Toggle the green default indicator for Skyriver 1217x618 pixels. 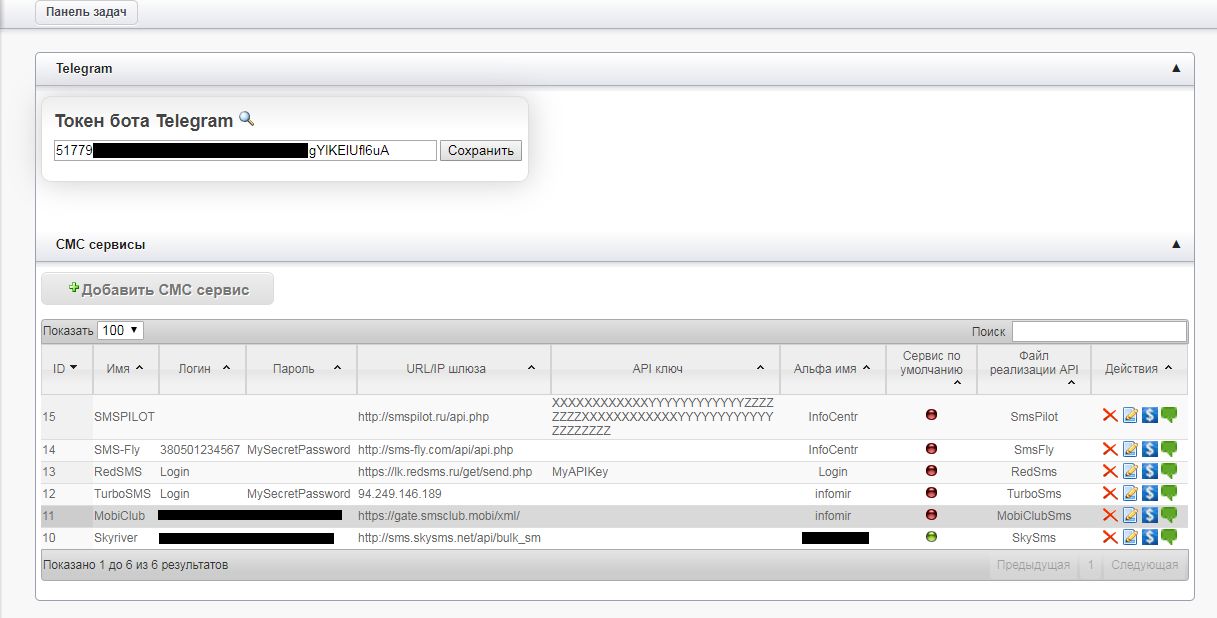[932, 537]
